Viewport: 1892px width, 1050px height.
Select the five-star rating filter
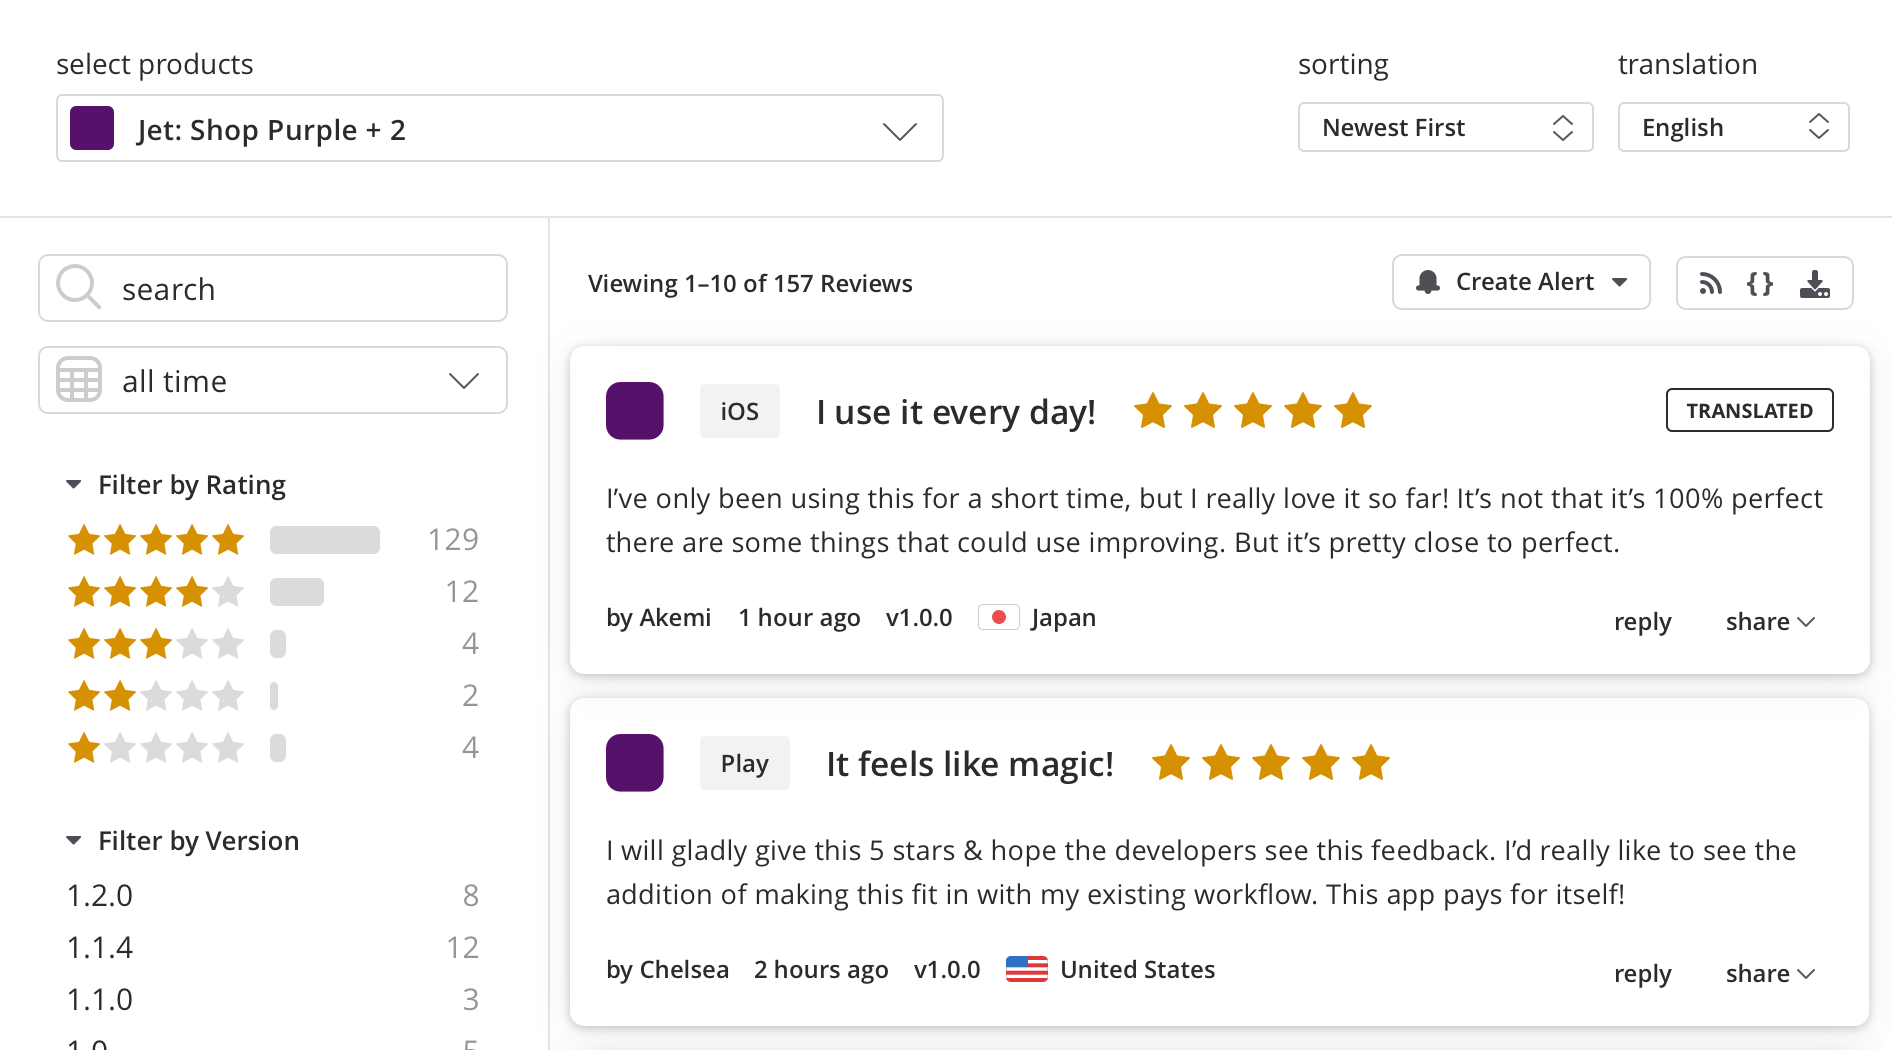coord(156,540)
